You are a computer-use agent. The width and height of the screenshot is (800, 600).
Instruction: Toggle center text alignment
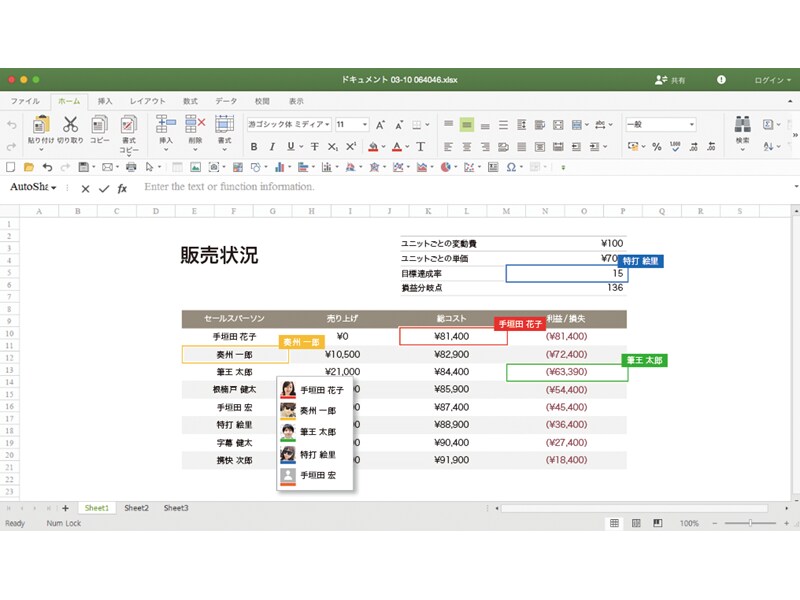(x=466, y=147)
